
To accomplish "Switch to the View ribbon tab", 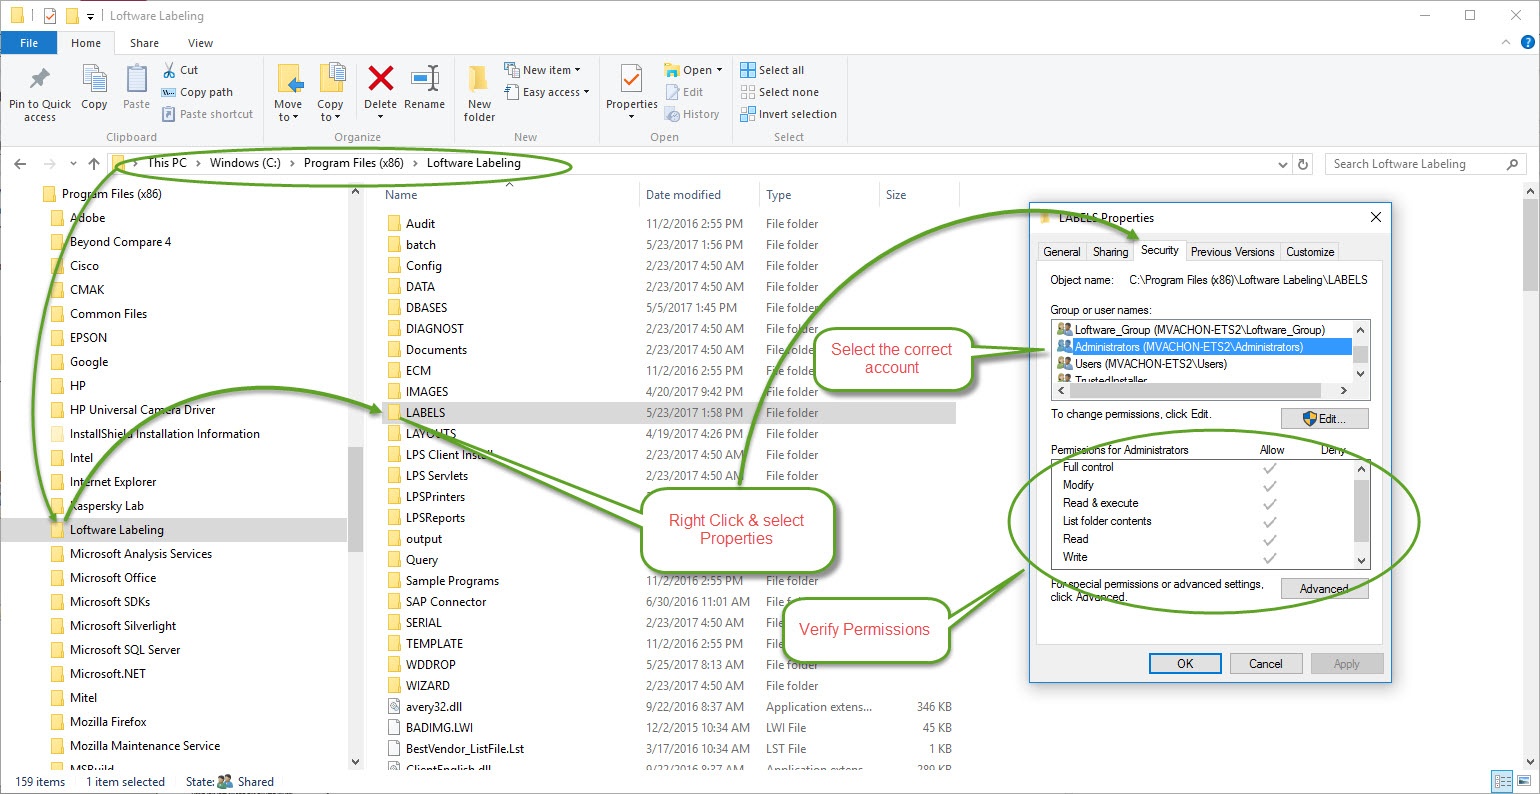I will 200,43.
